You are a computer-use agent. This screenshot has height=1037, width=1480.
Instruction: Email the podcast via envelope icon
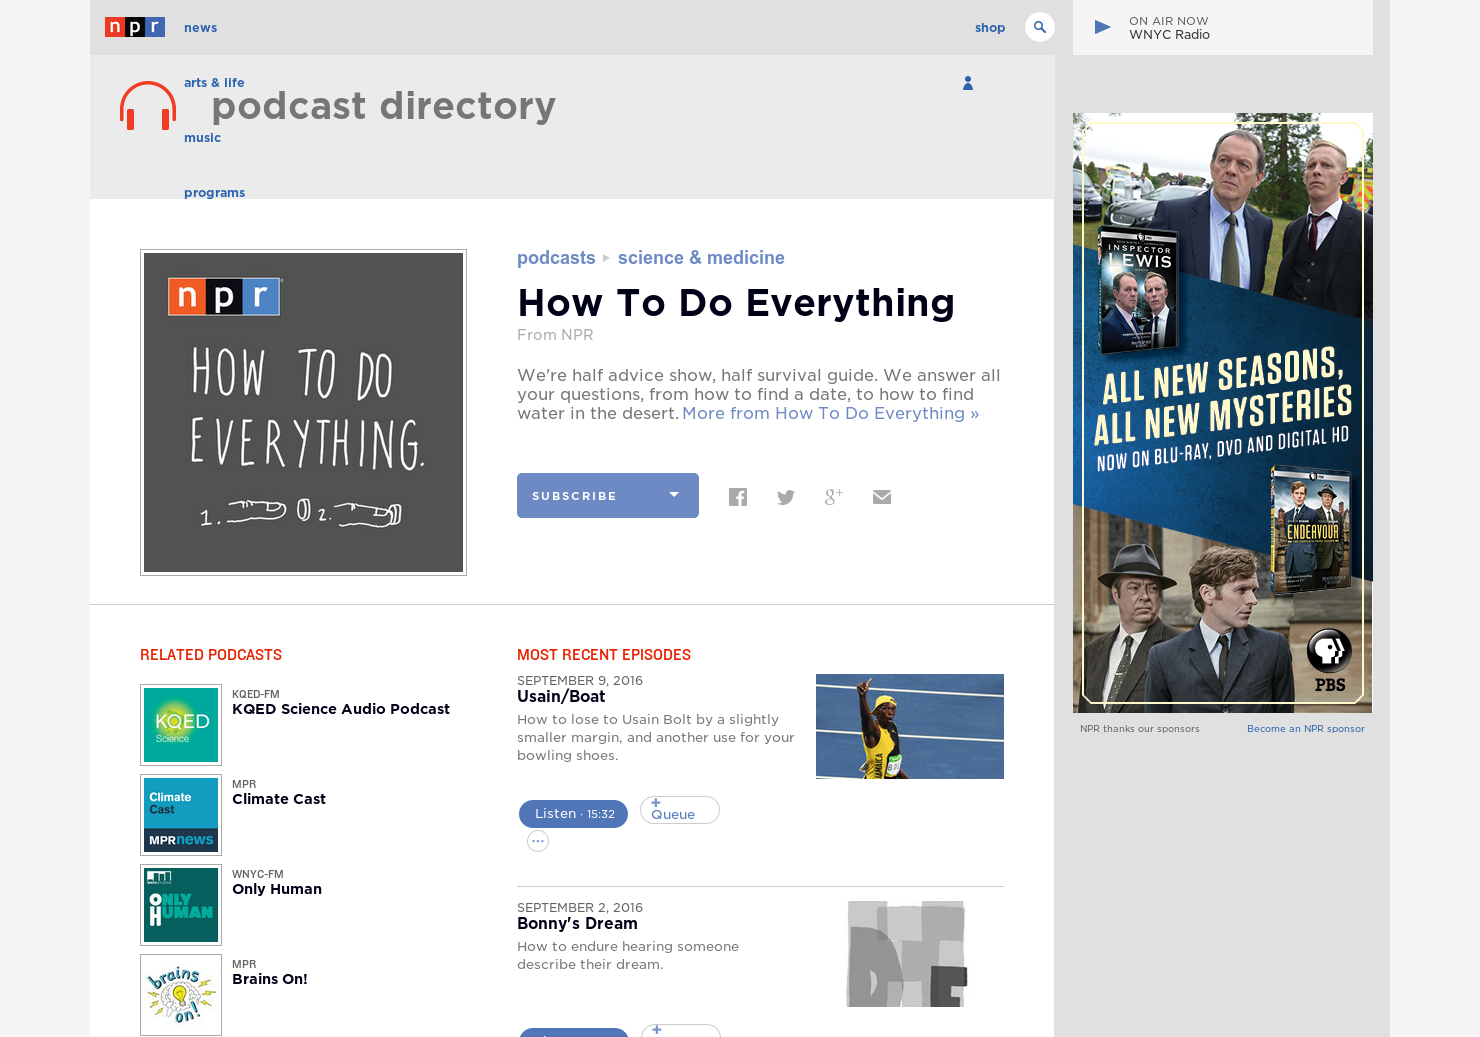882,496
